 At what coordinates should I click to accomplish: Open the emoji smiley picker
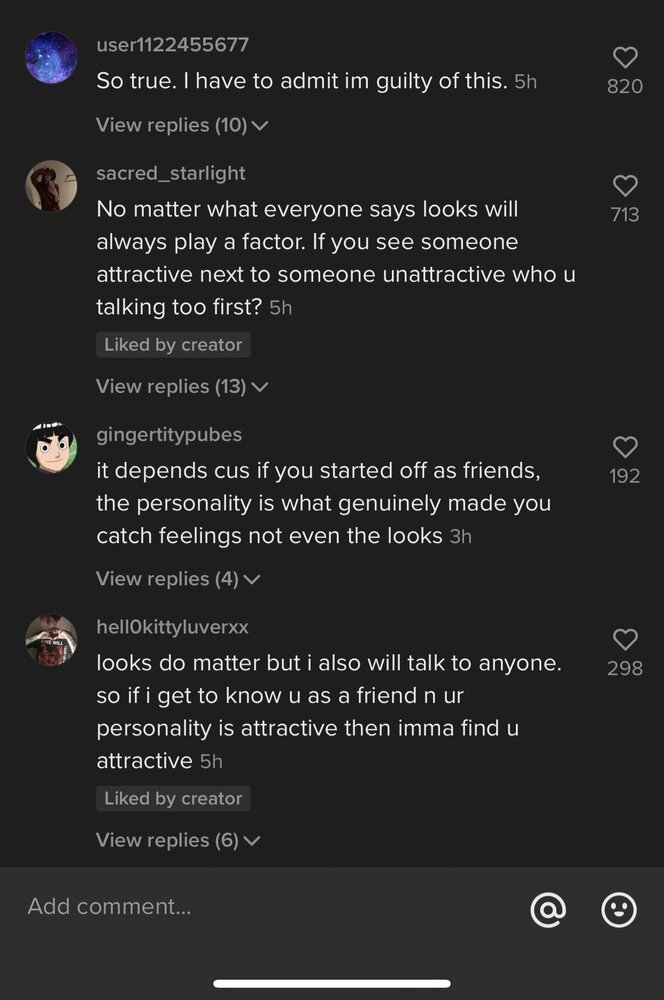(619, 909)
